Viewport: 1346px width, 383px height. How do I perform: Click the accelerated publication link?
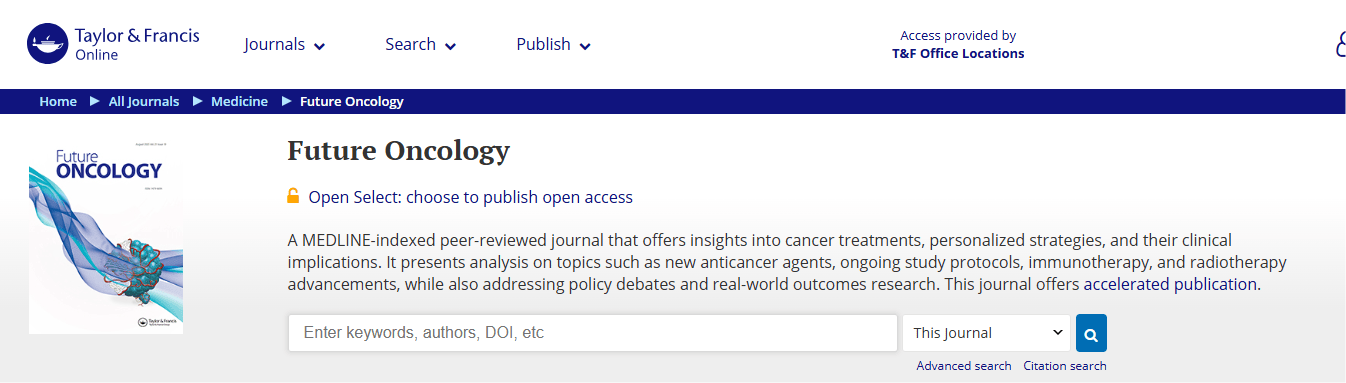pyautogui.click(x=1172, y=284)
